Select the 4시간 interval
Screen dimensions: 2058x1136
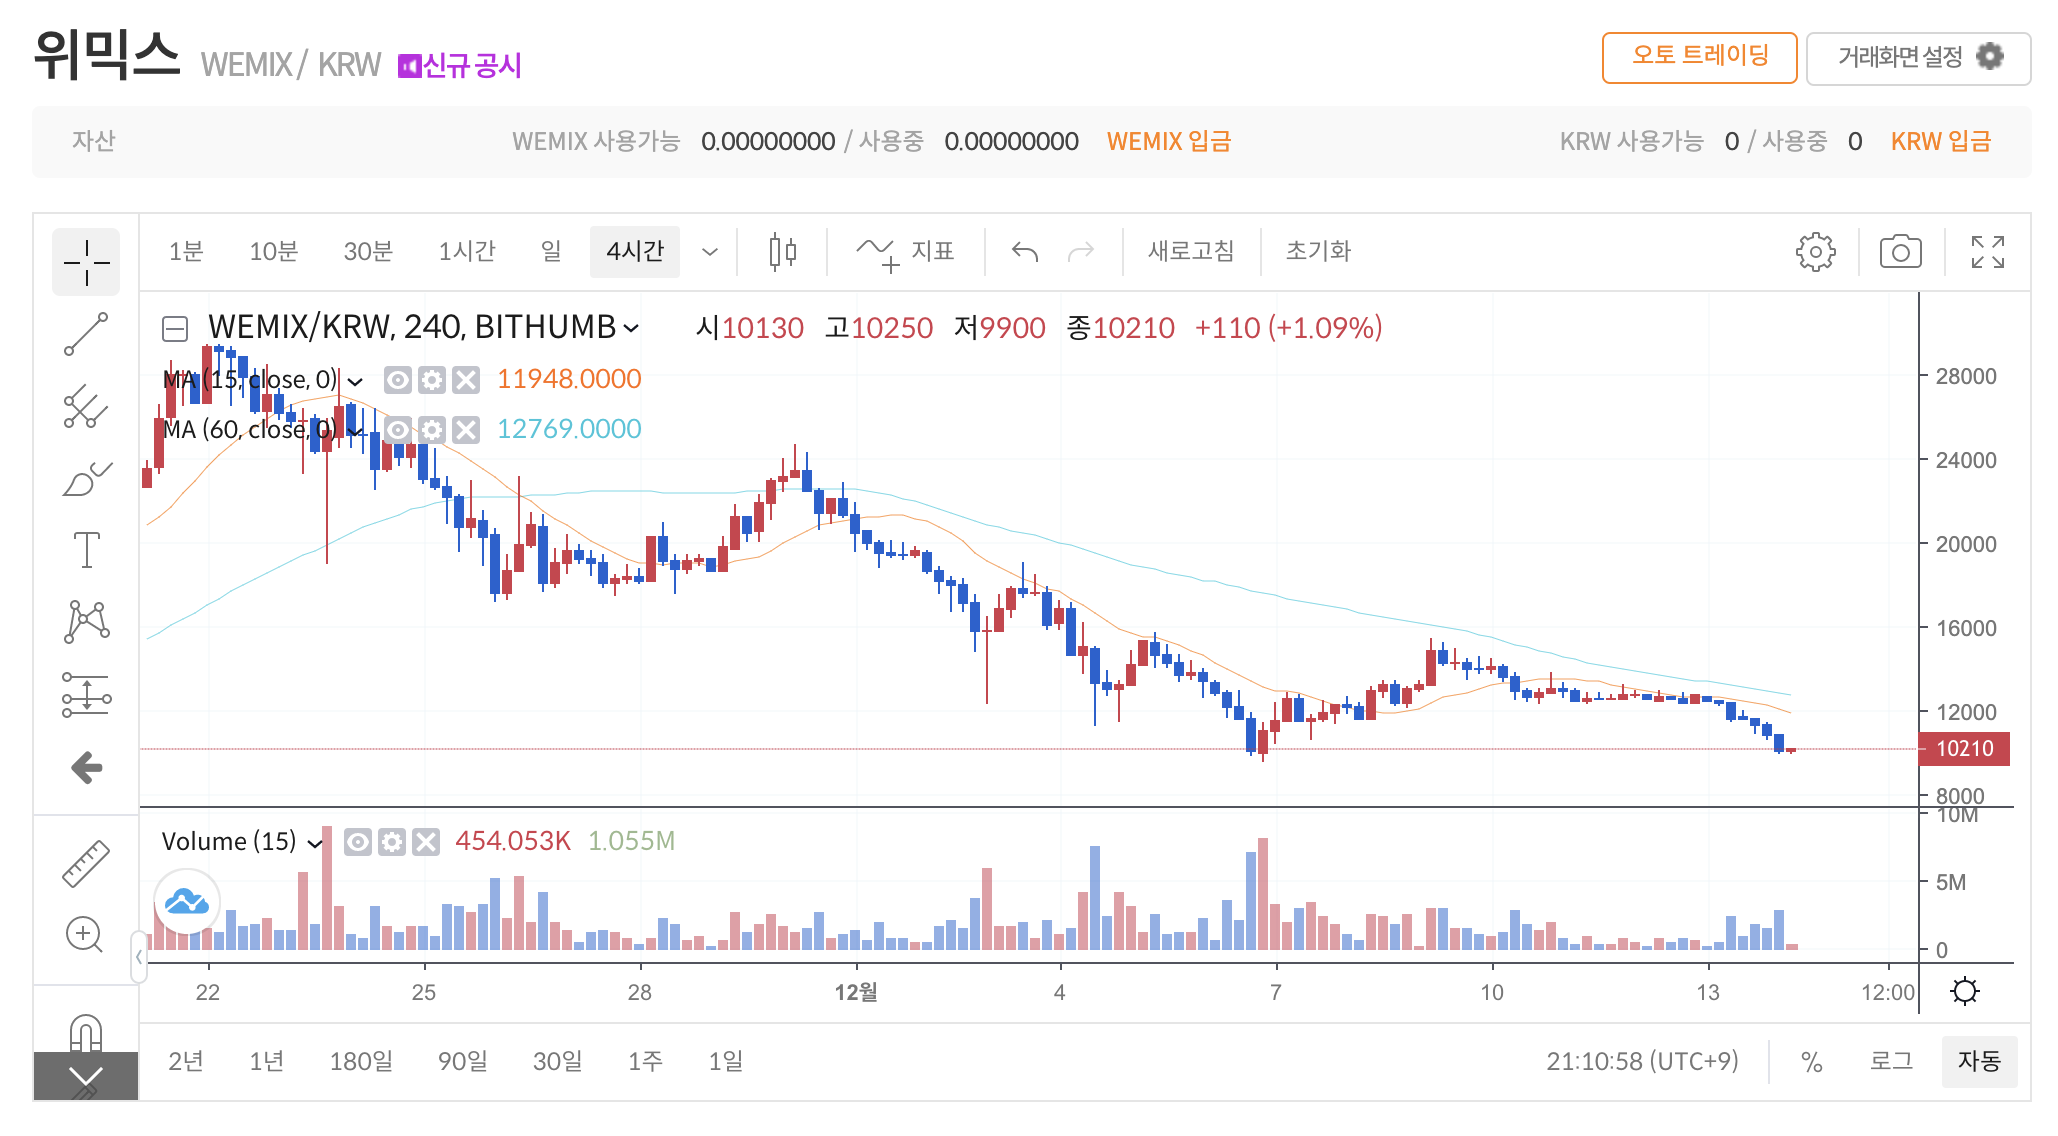pos(635,251)
